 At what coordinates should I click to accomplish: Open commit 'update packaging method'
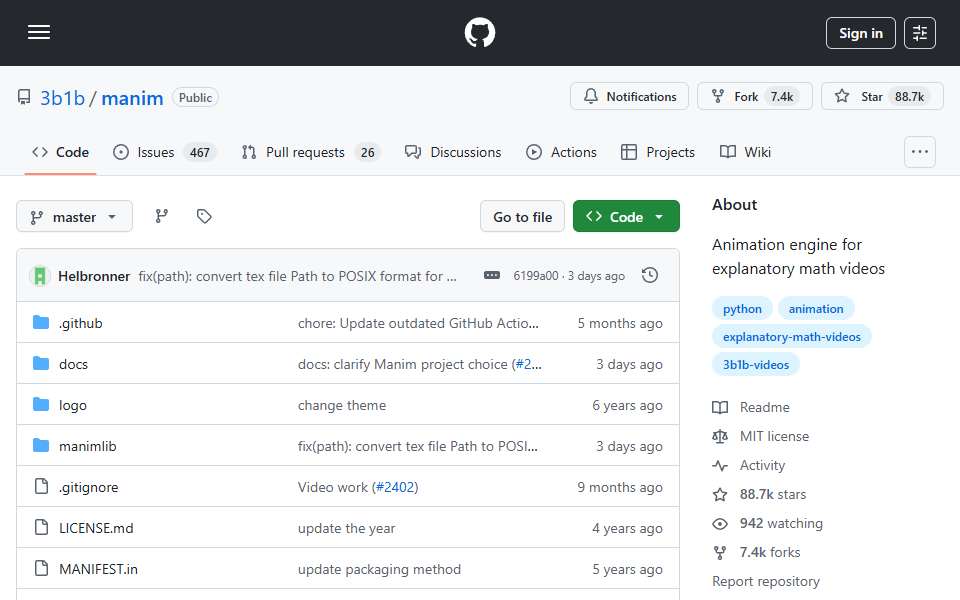point(379,569)
